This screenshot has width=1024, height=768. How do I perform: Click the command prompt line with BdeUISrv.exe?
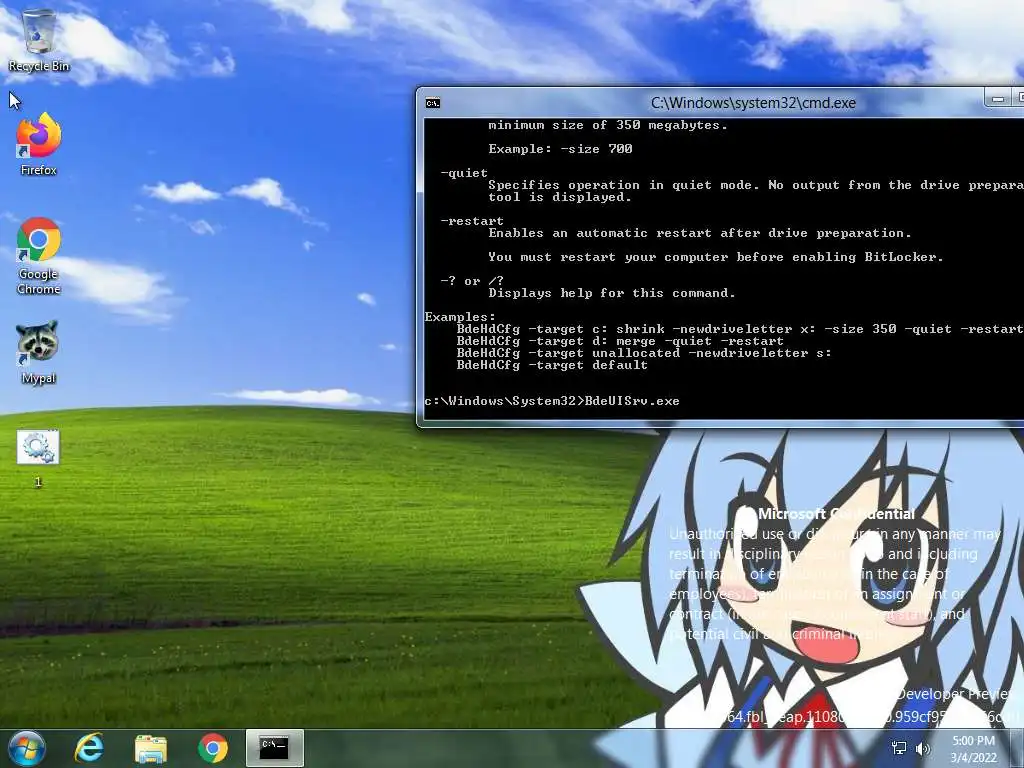click(552, 401)
